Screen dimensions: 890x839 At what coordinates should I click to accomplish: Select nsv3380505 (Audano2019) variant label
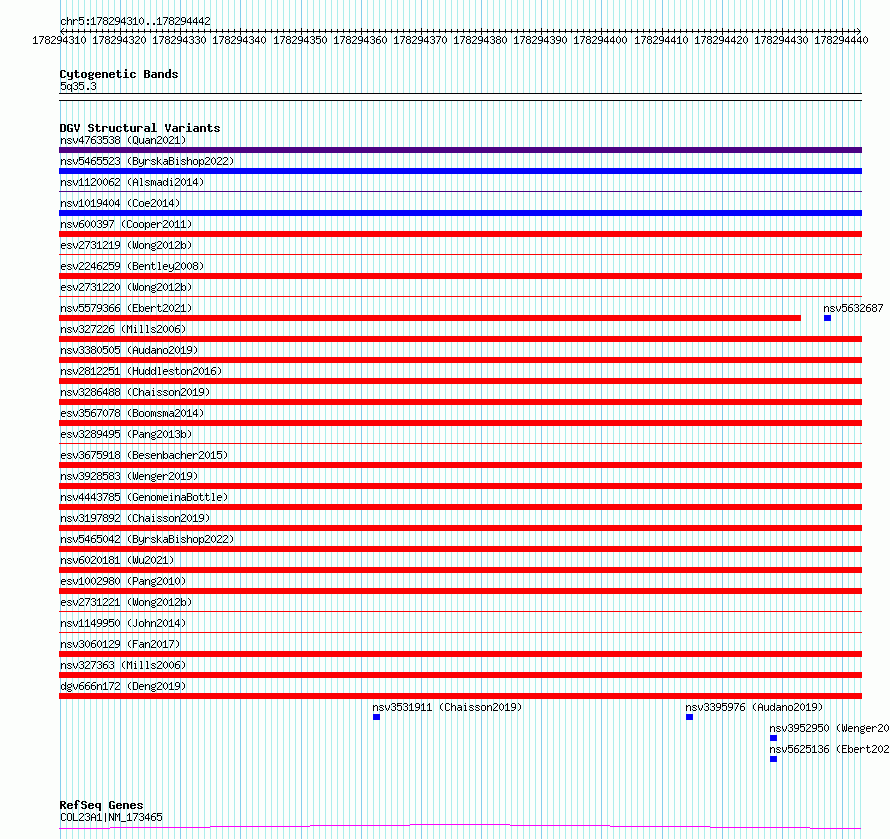click(129, 350)
